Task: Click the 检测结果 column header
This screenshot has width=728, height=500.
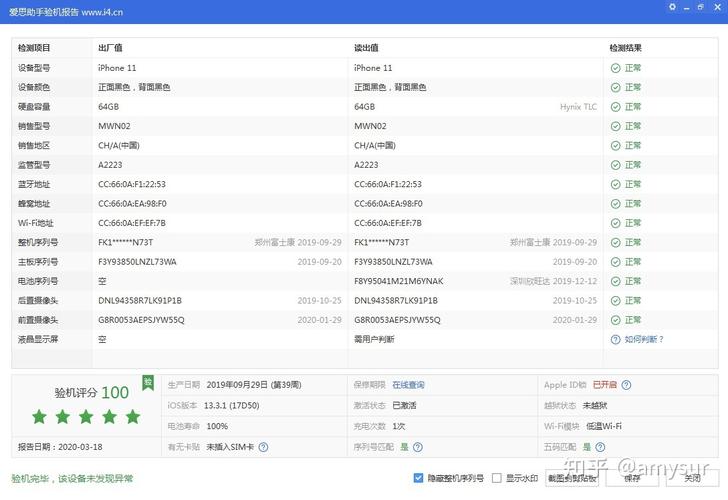Action: click(x=625, y=48)
